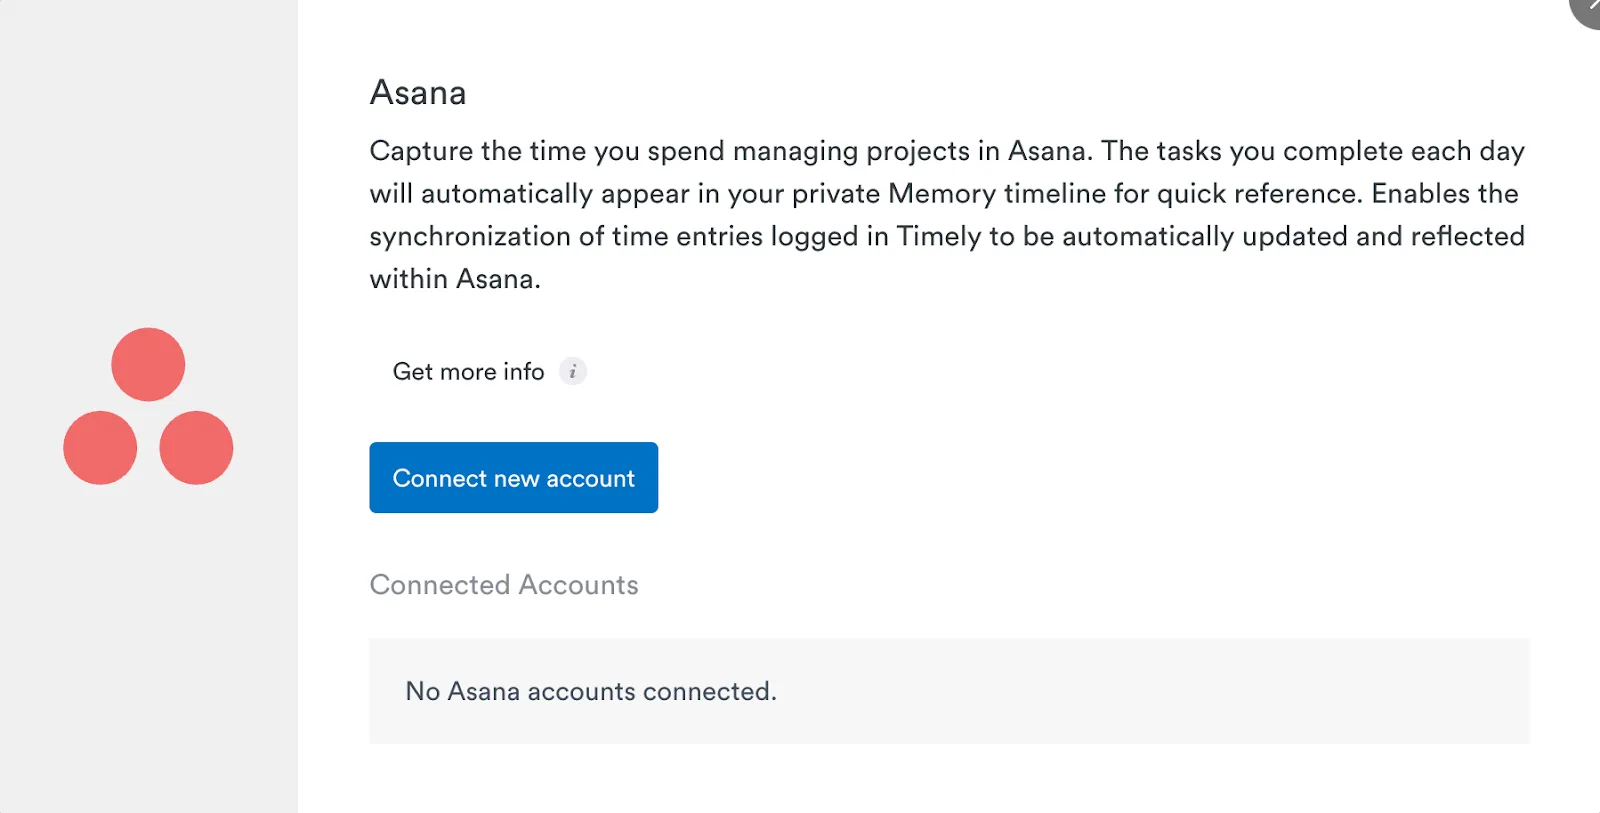Click the Connect new account button
Viewport: 1600px width, 813px height.
513,478
